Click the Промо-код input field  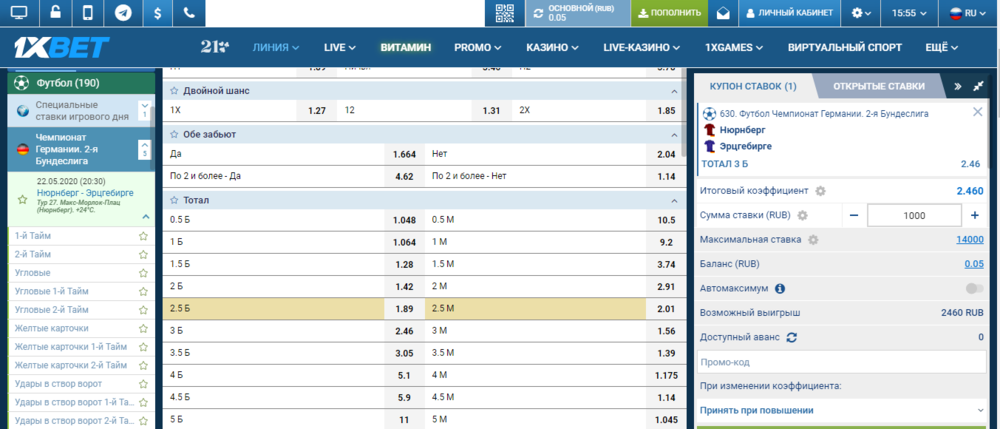tap(841, 362)
